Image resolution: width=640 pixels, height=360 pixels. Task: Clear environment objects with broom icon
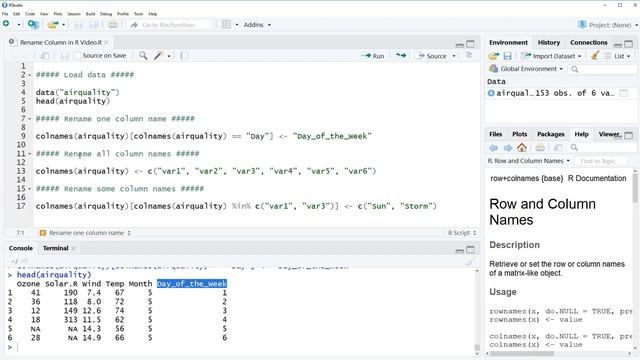(x=595, y=56)
